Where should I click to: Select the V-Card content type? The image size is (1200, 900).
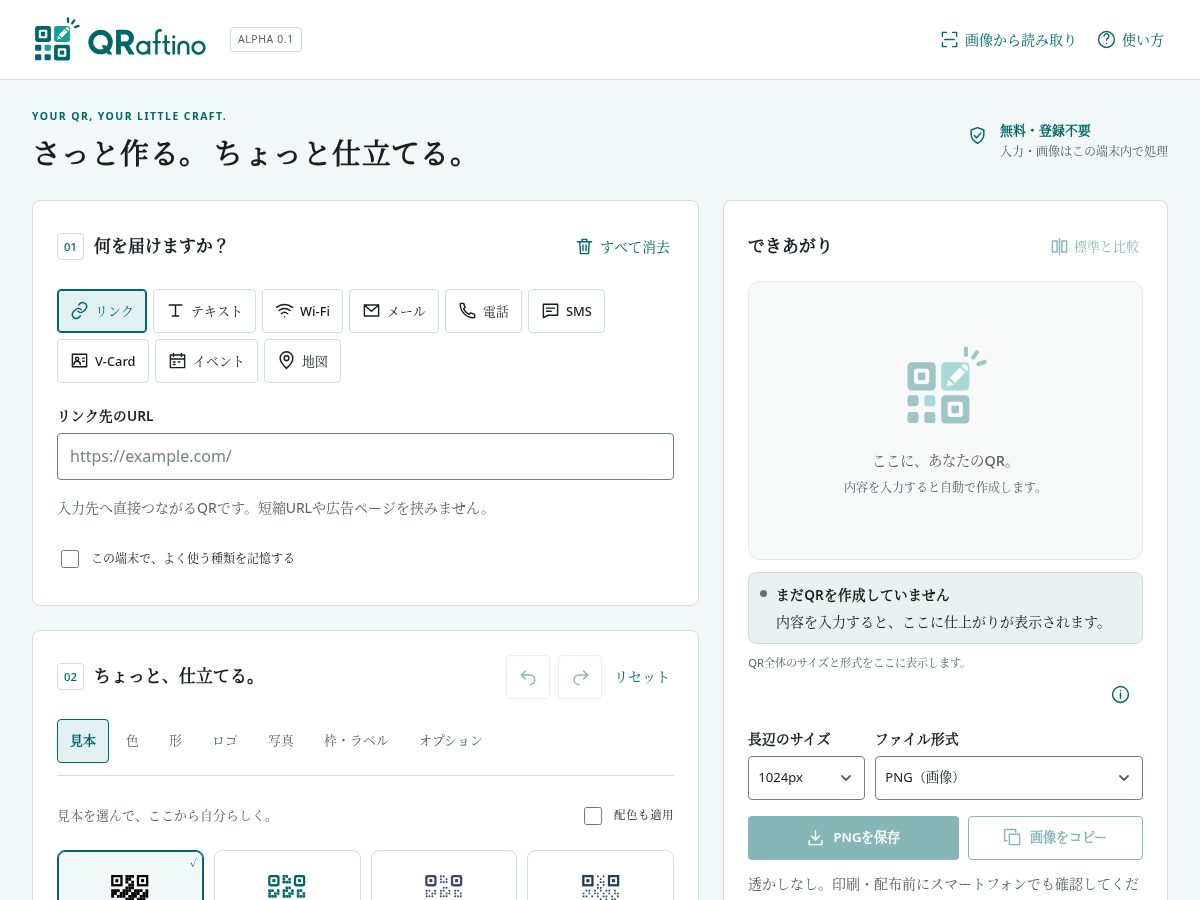[103, 361]
